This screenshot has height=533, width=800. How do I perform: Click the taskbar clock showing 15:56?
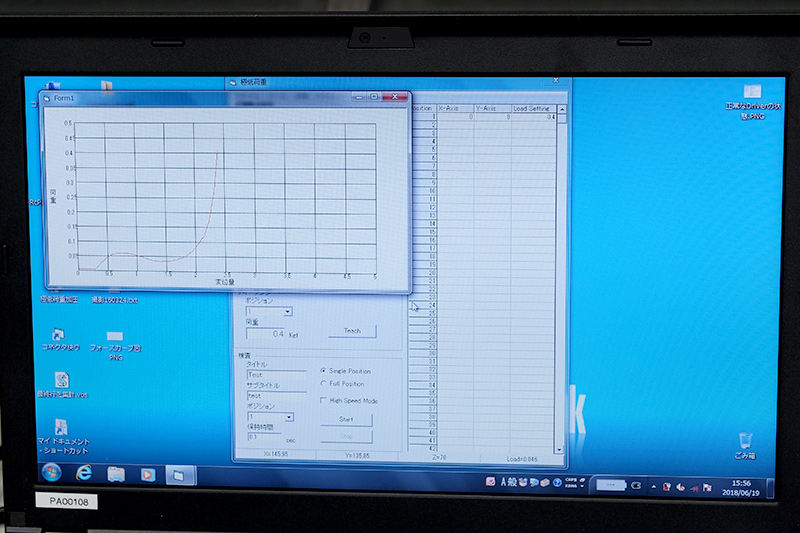[741, 488]
